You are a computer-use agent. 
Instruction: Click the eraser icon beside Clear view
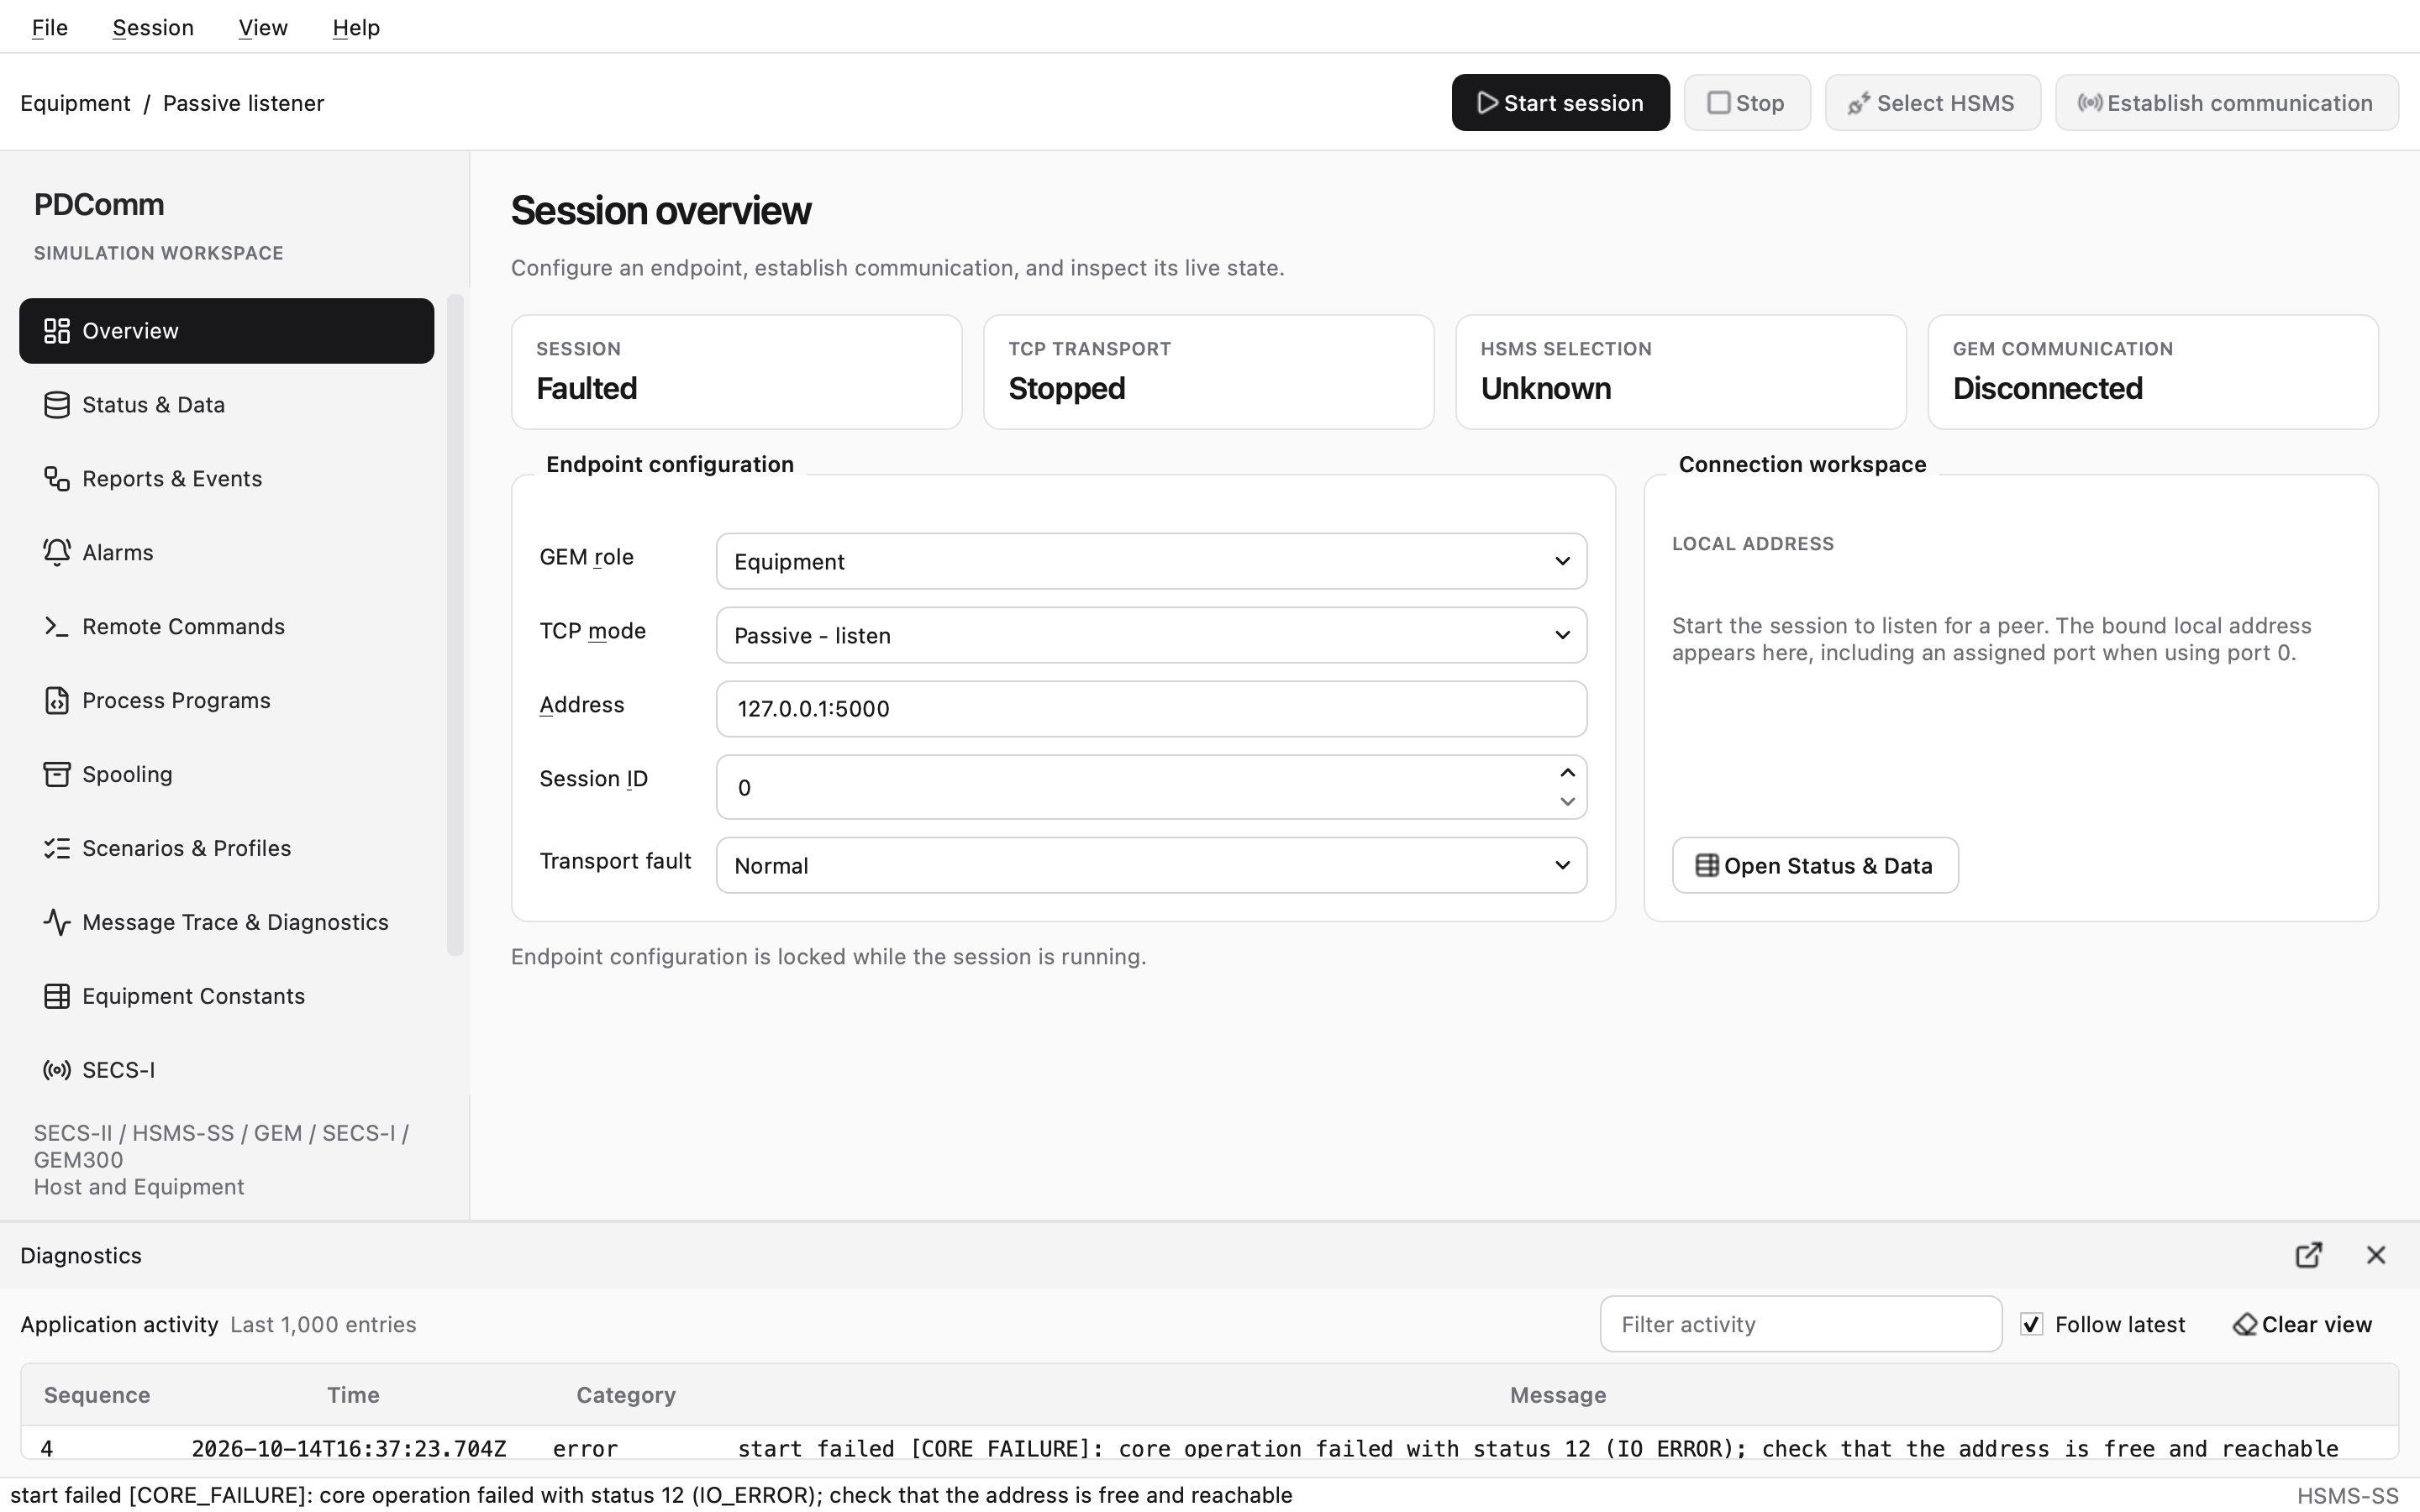(2244, 1325)
